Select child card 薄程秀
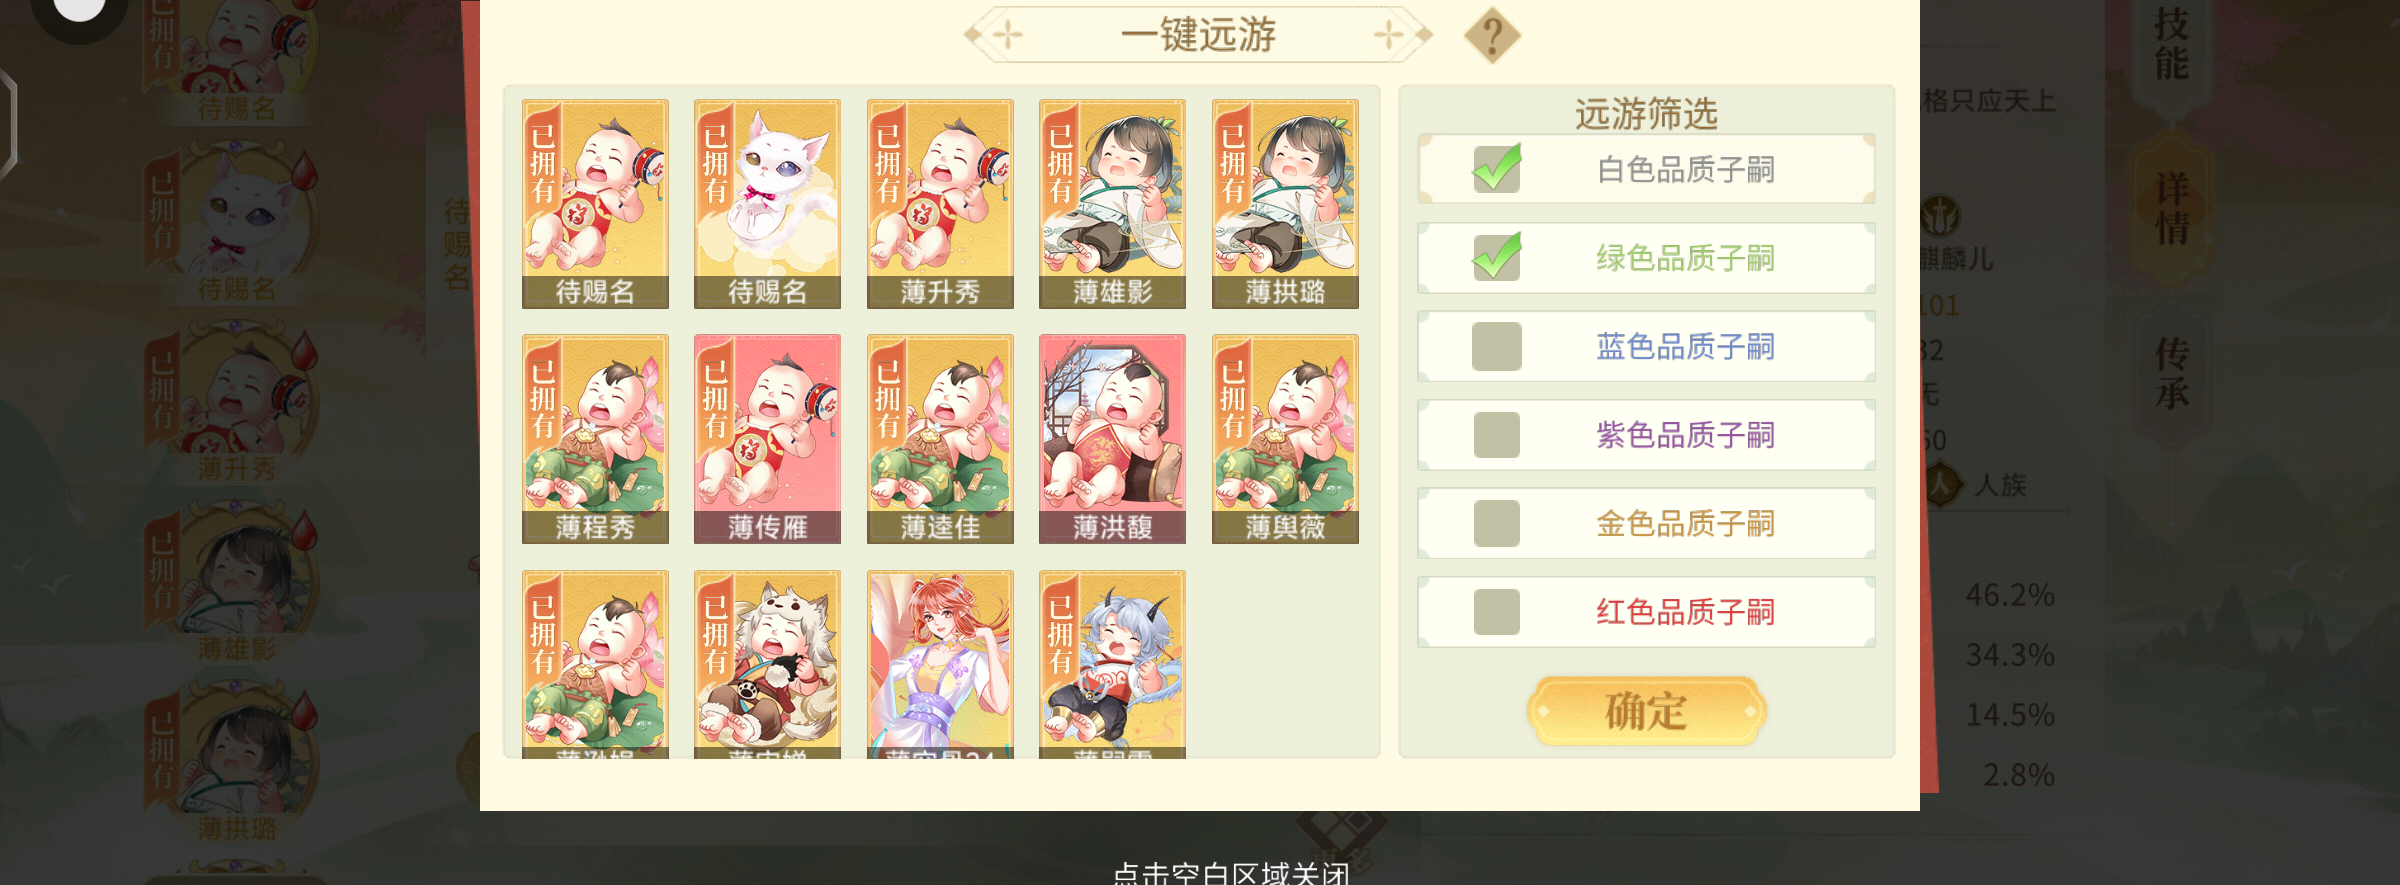The image size is (2400, 885). 595,439
